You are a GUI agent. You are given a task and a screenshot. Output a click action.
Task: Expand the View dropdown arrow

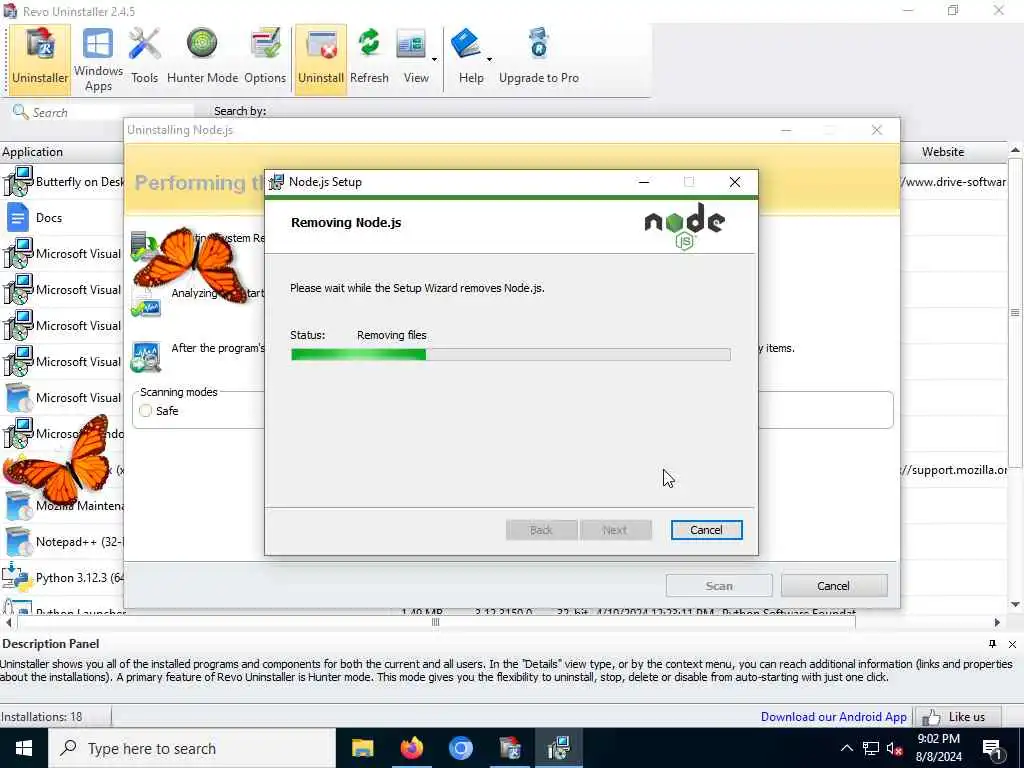(434, 59)
